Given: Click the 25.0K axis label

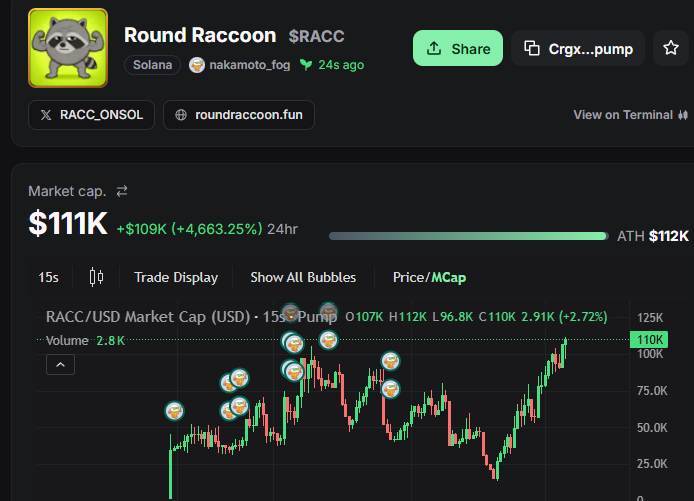Looking at the screenshot, I should point(652,464).
